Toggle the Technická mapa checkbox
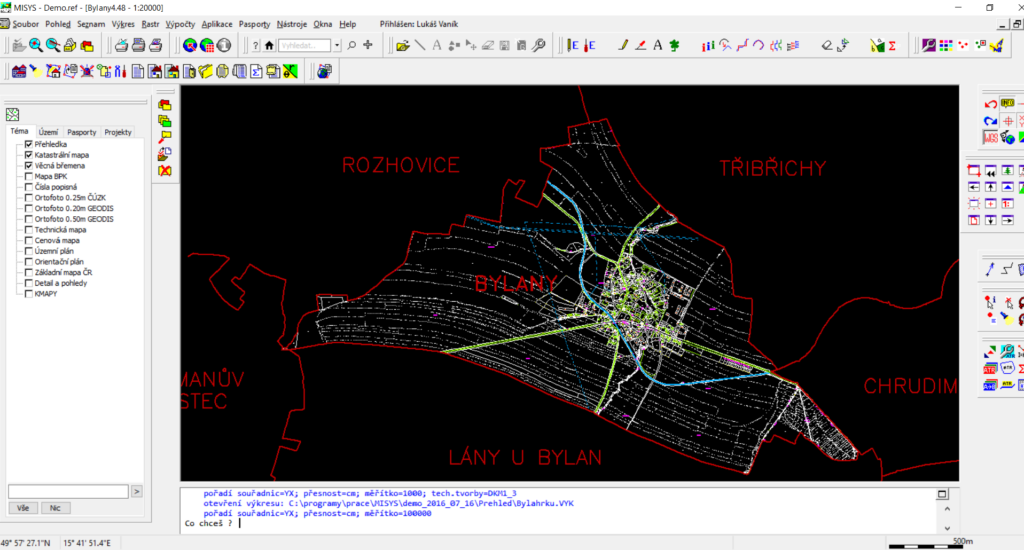 [29, 230]
